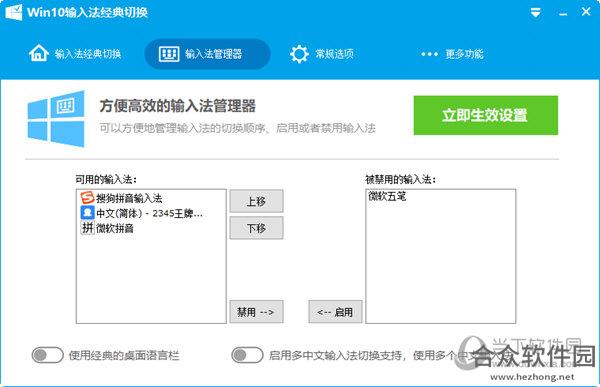Click the gear icon for 常规选项
Viewport: 600px width, 387px height.
[x=299, y=54]
